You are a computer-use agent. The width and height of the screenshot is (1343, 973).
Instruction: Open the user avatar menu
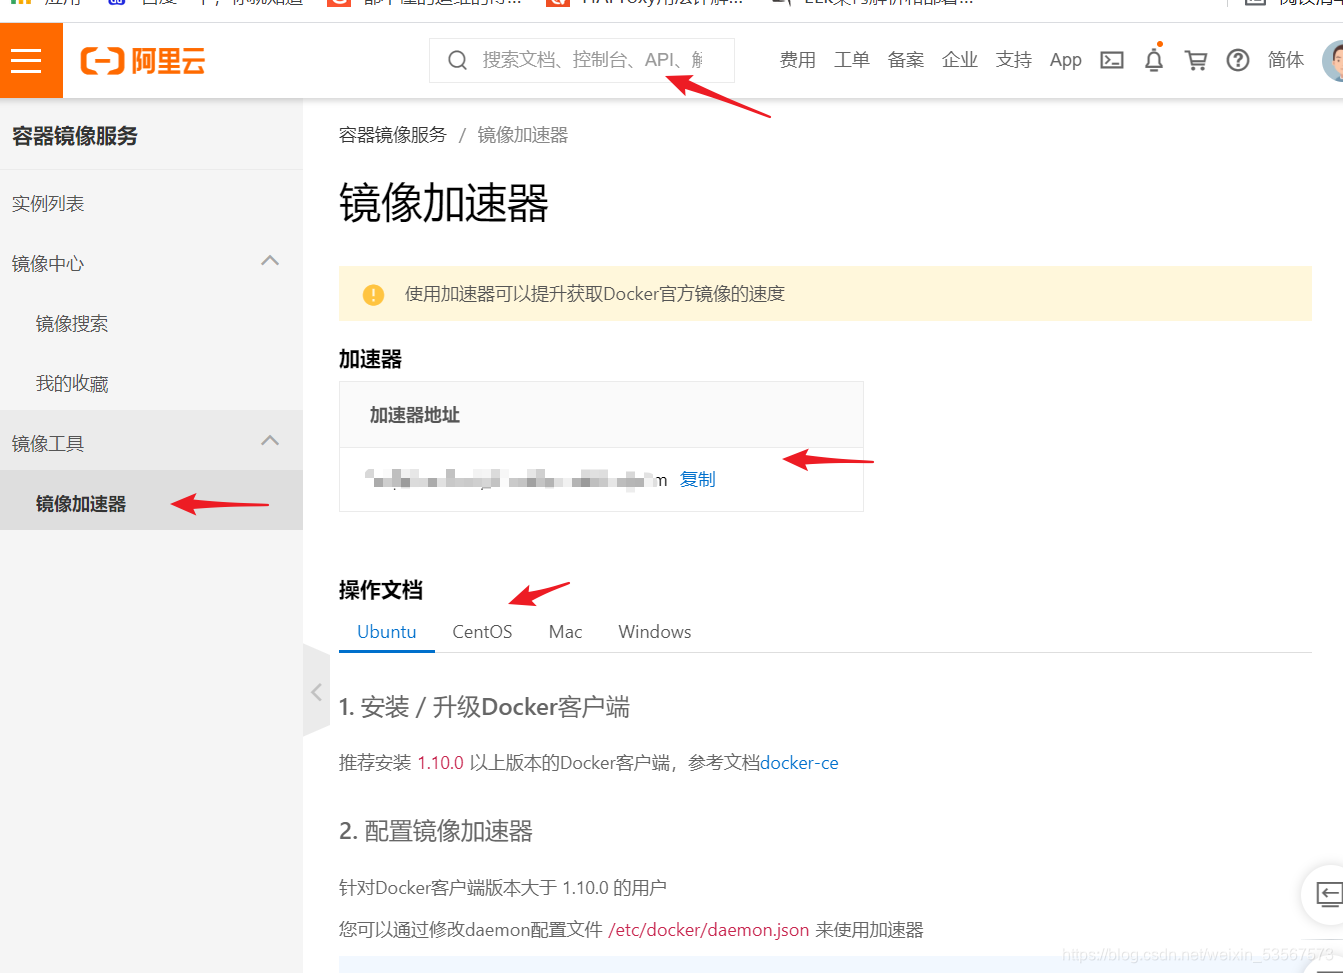tap(1333, 61)
